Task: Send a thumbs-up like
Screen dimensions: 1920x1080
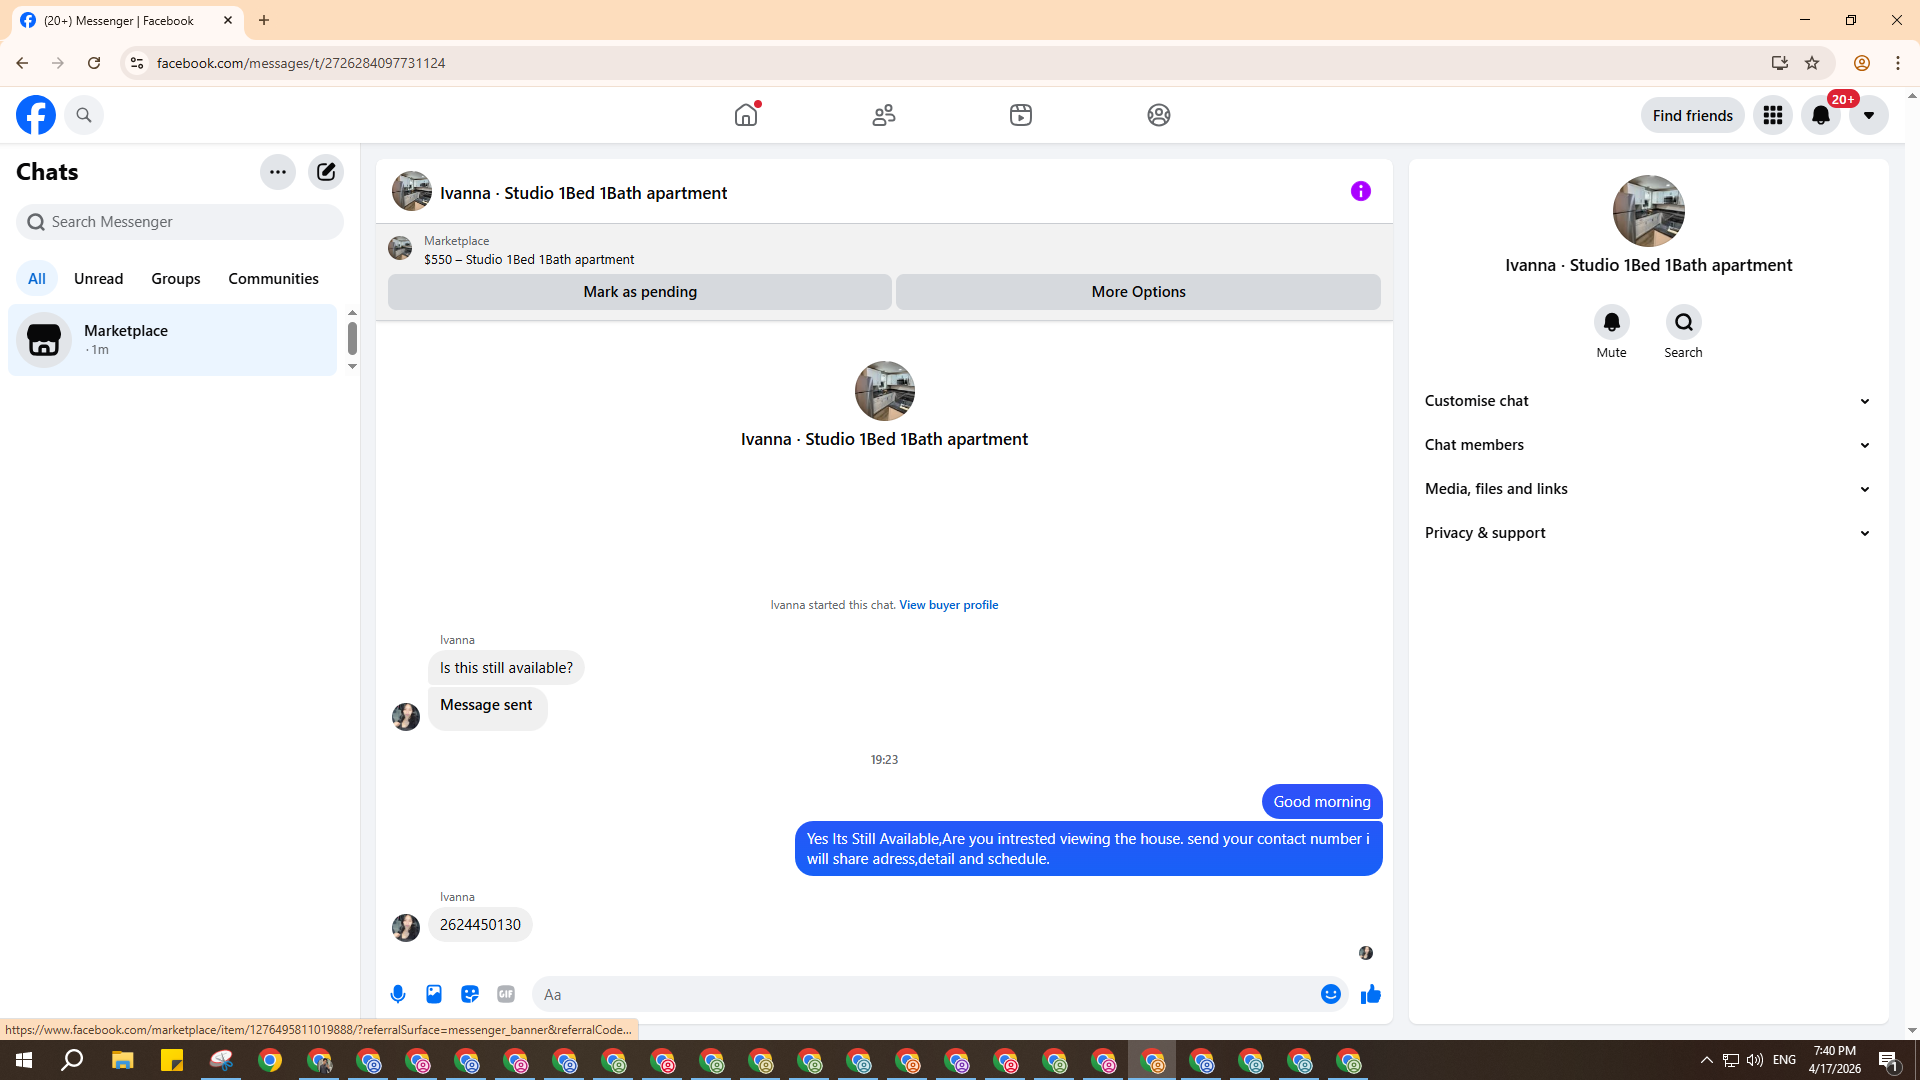Action: (x=1370, y=994)
